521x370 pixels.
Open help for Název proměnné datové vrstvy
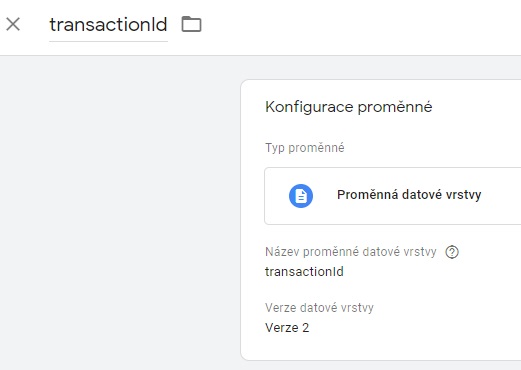point(452,252)
